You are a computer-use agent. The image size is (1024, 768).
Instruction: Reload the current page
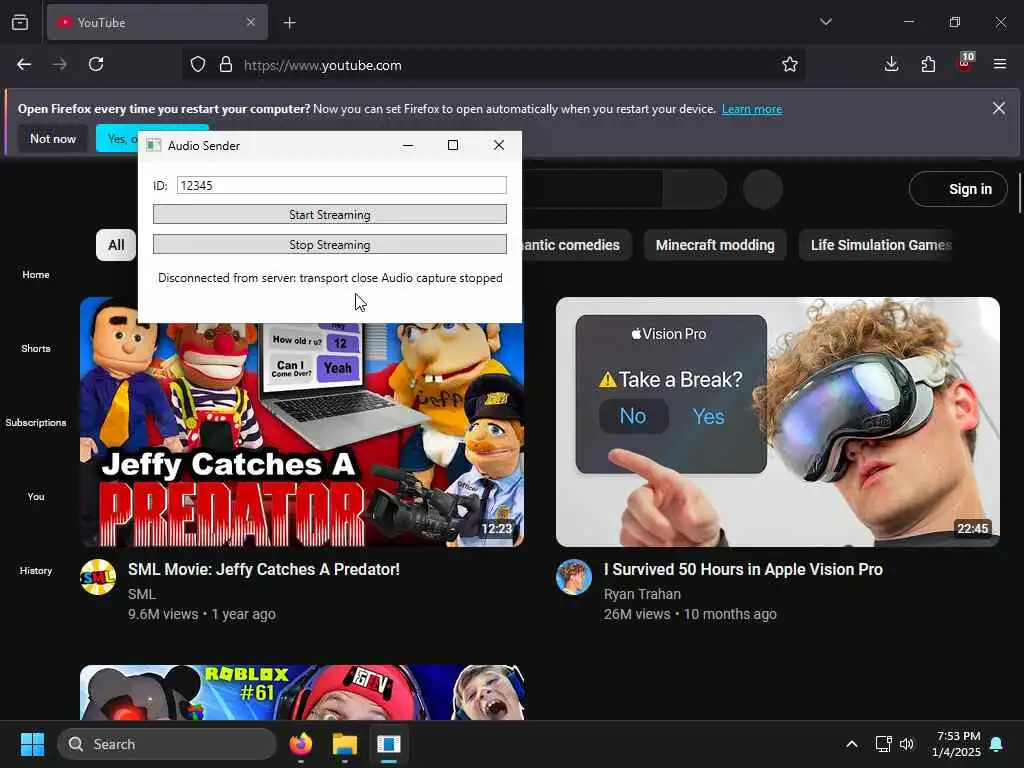[x=96, y=64]
